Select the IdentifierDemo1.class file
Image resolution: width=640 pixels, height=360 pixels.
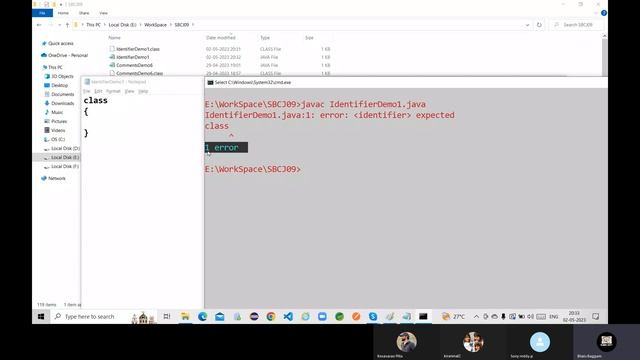click(138, 49)
